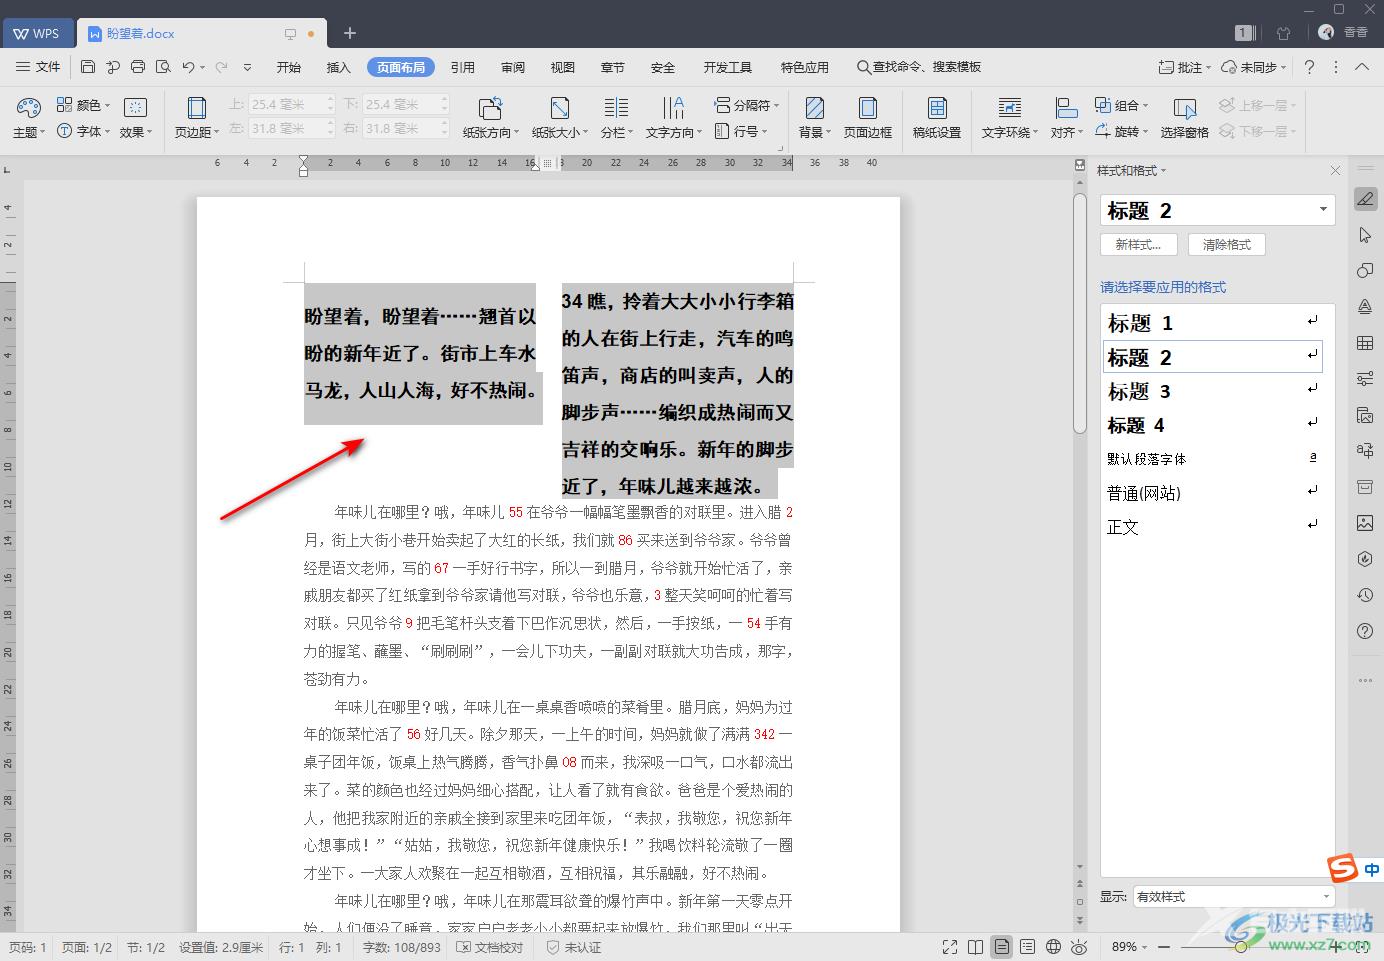Switch to web layout view in status bar
The width and height of the screenshot is (1384, 961).
pyautogui.click(x=1053, y=947)
